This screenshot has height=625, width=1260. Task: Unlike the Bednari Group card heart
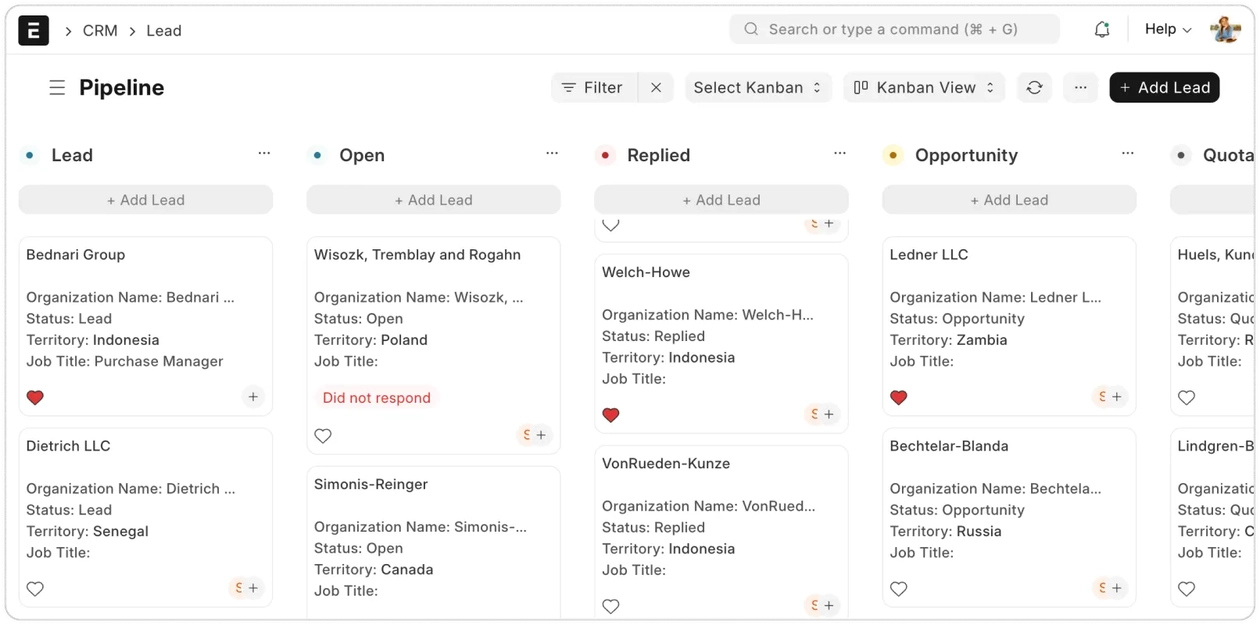tap(35, 397)
